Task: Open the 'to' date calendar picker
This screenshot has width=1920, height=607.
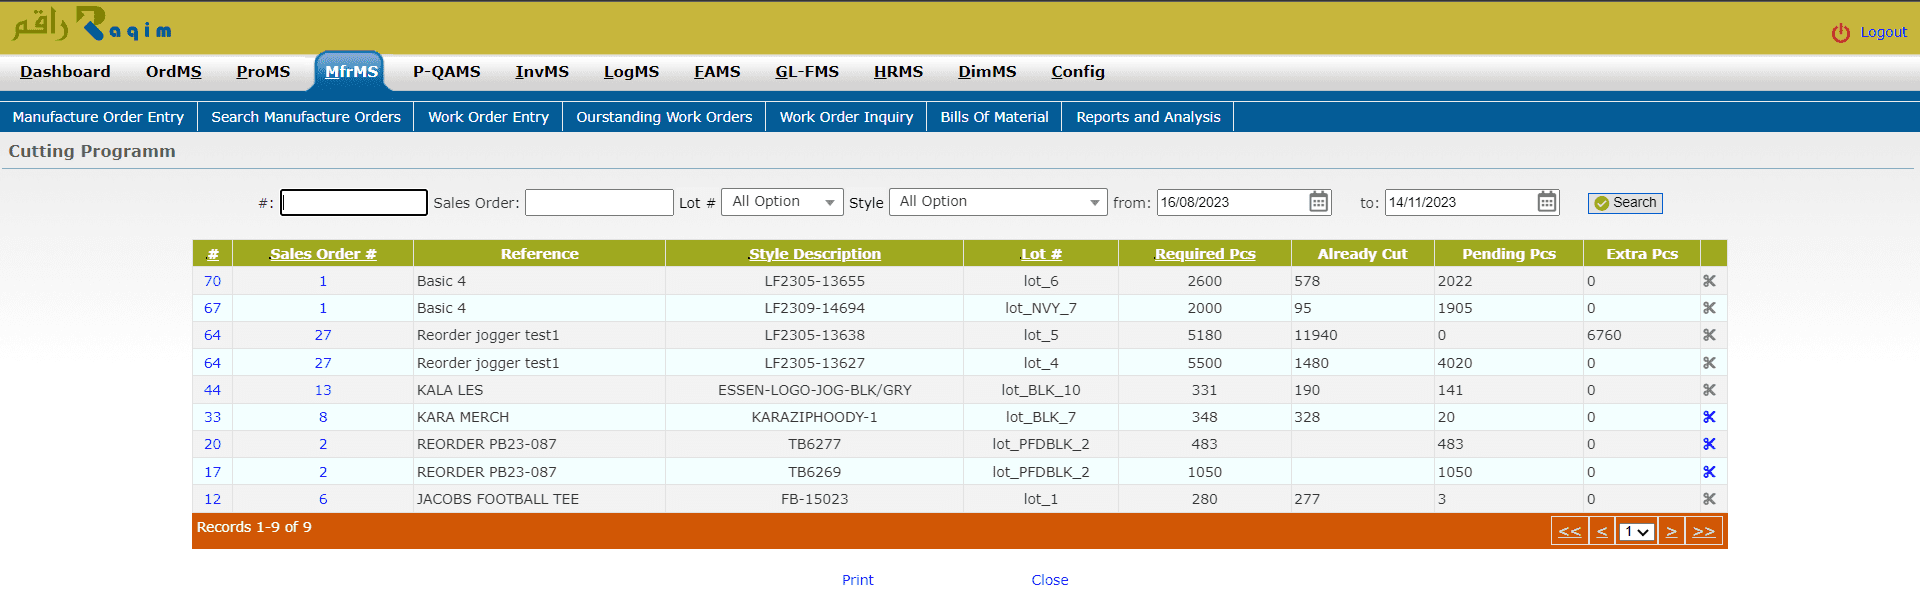Action: click(x=1547, y=202)
